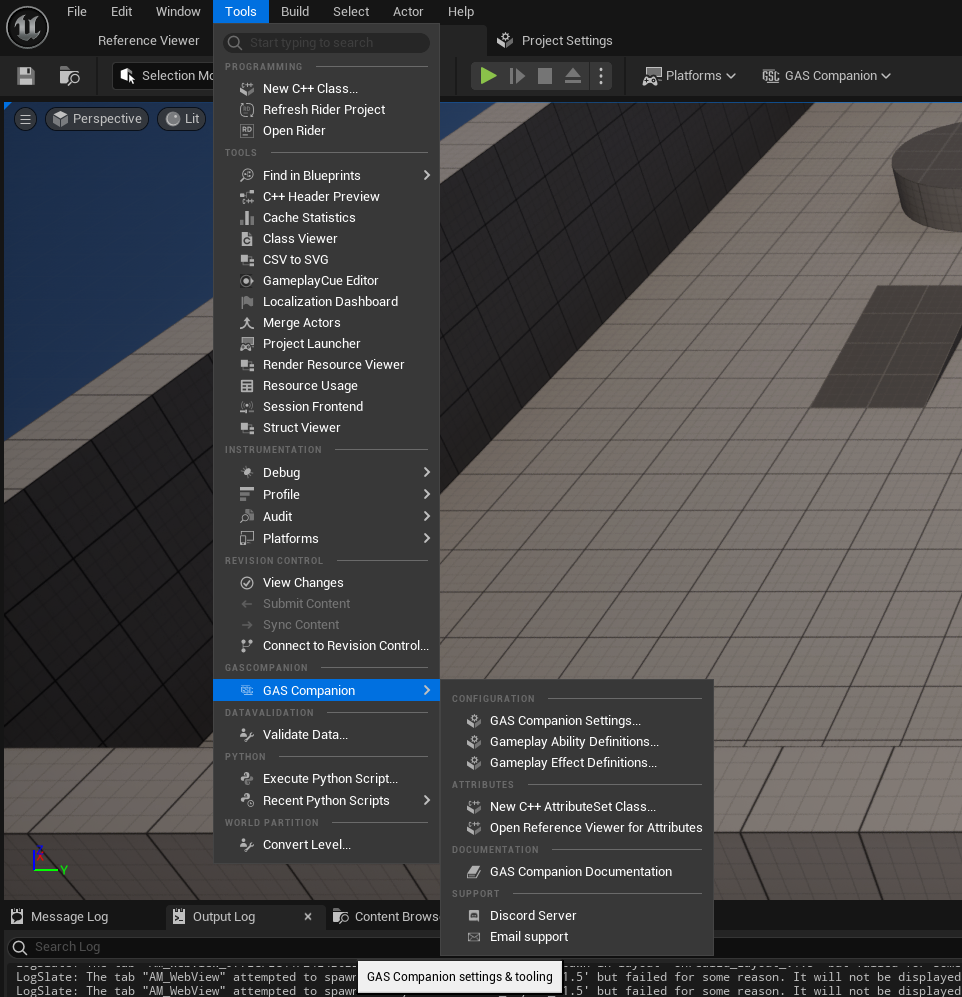The height and width of the screenshot is (997, 962).
Task: Expand the Debug submenu arrow
Action: point(427,472)
